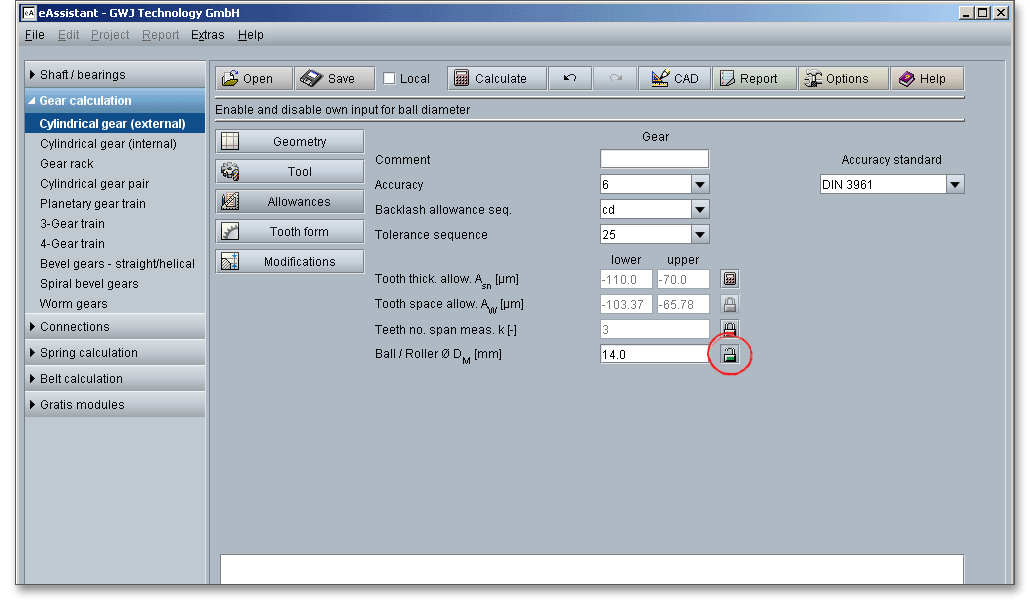Click the undo arrow in the toolbar
This screenshot has height=600, width=1030.
(x=570, y=79)
